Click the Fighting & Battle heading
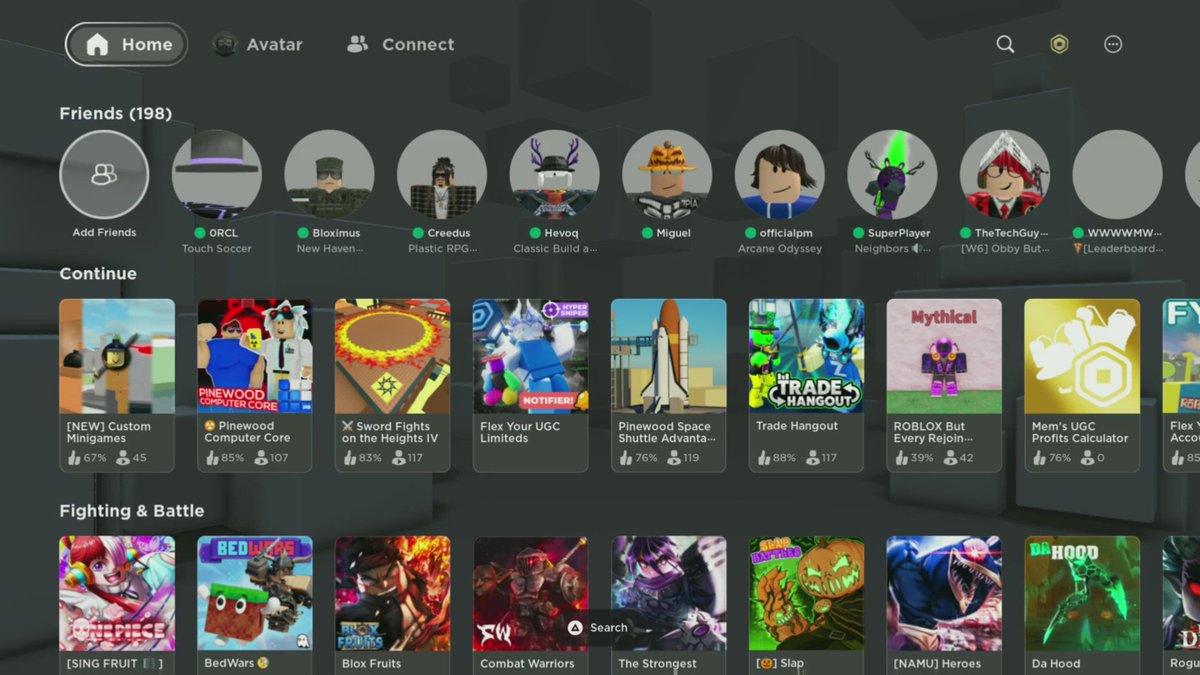 pos(132,511)
